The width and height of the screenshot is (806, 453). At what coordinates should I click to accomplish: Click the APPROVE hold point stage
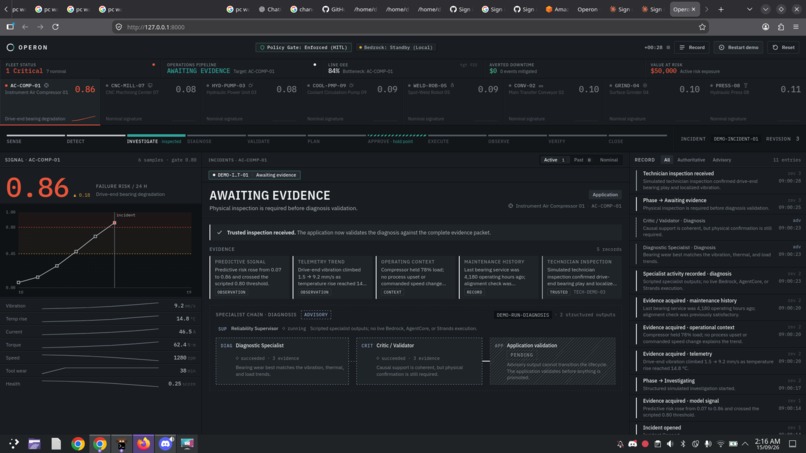pos(396,139)
